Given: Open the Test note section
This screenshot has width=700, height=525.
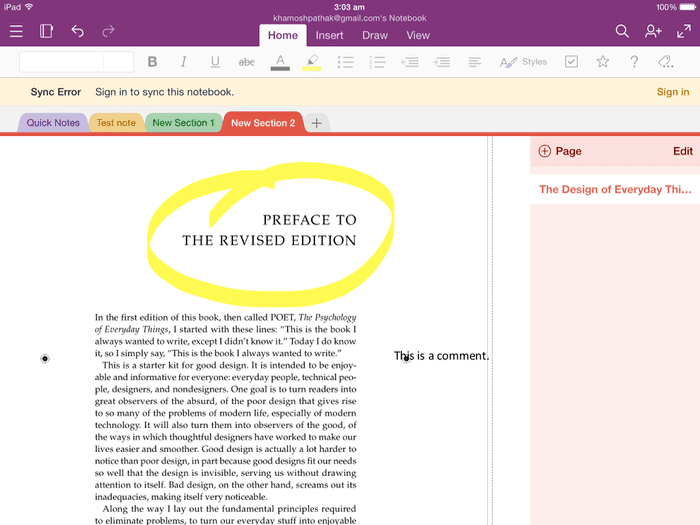Looking at the screenshot, I should pos(116,123).
